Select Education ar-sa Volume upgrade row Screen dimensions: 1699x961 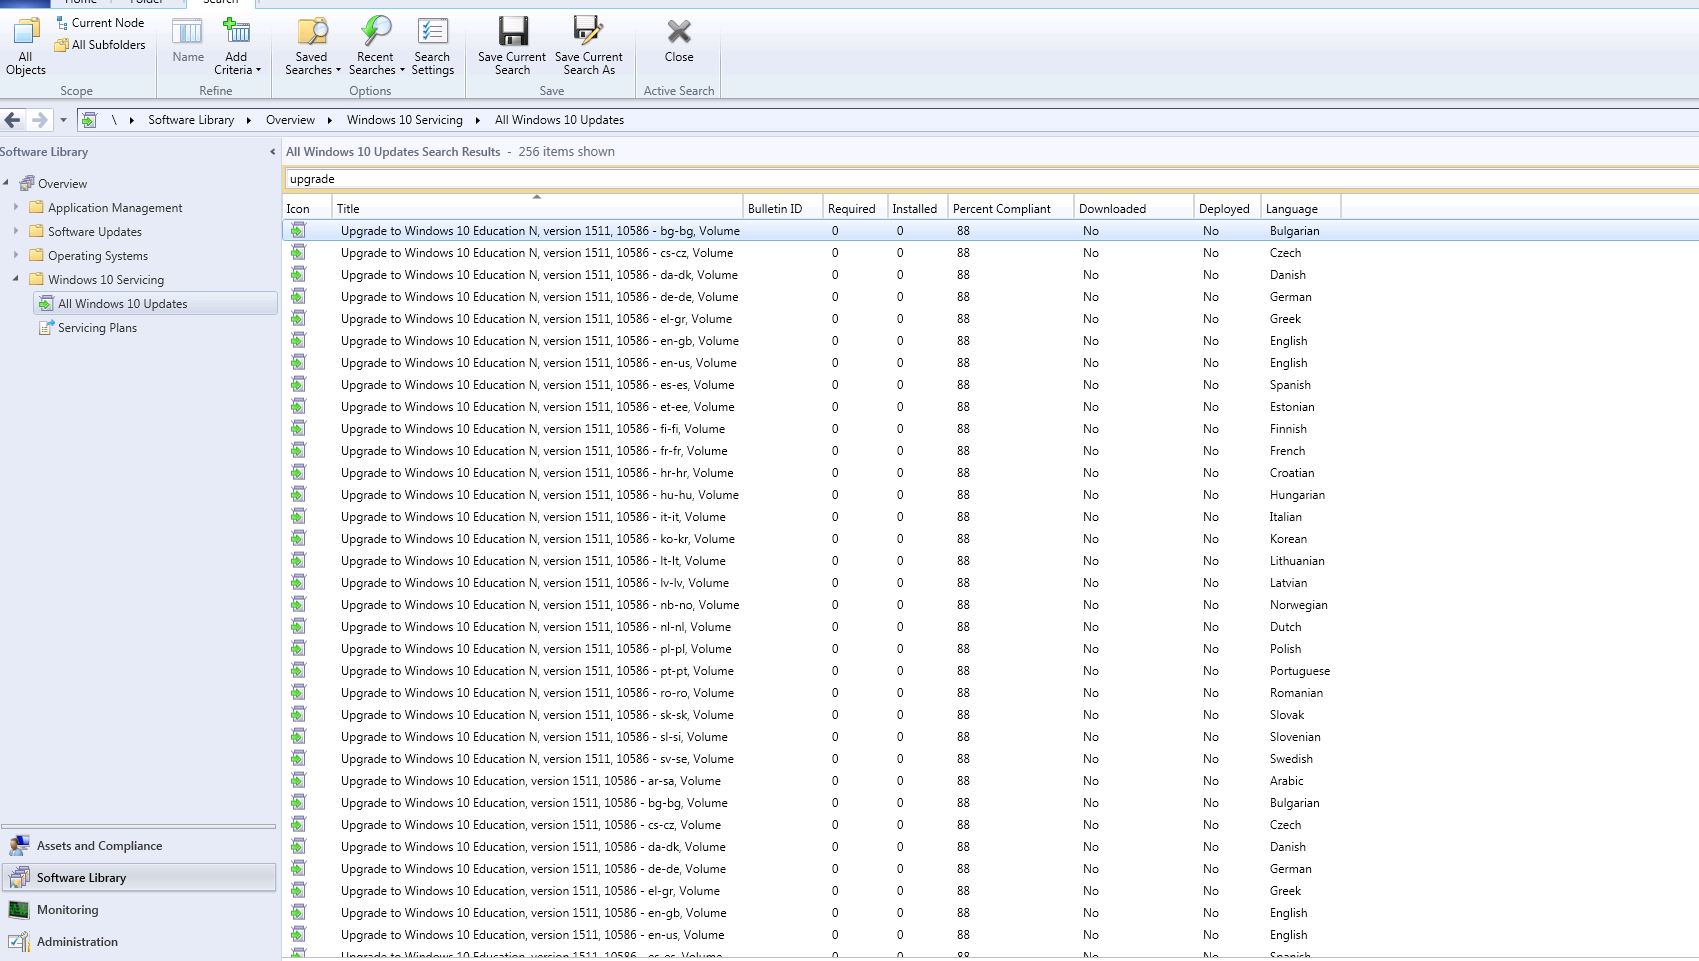pyautogui.click(x=990, y=781)
